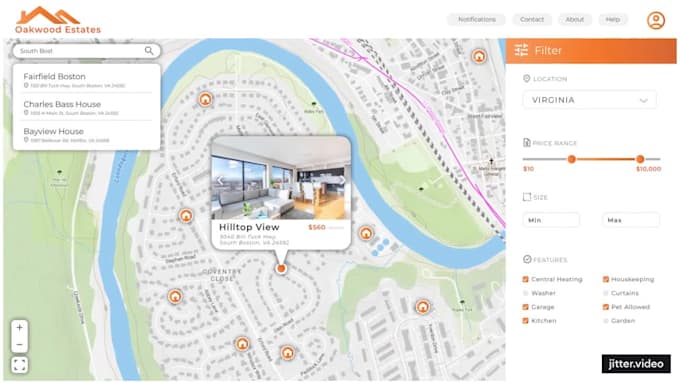Click the price range slider track
Viewport: 680px width, 383px height.
point(592,159)
